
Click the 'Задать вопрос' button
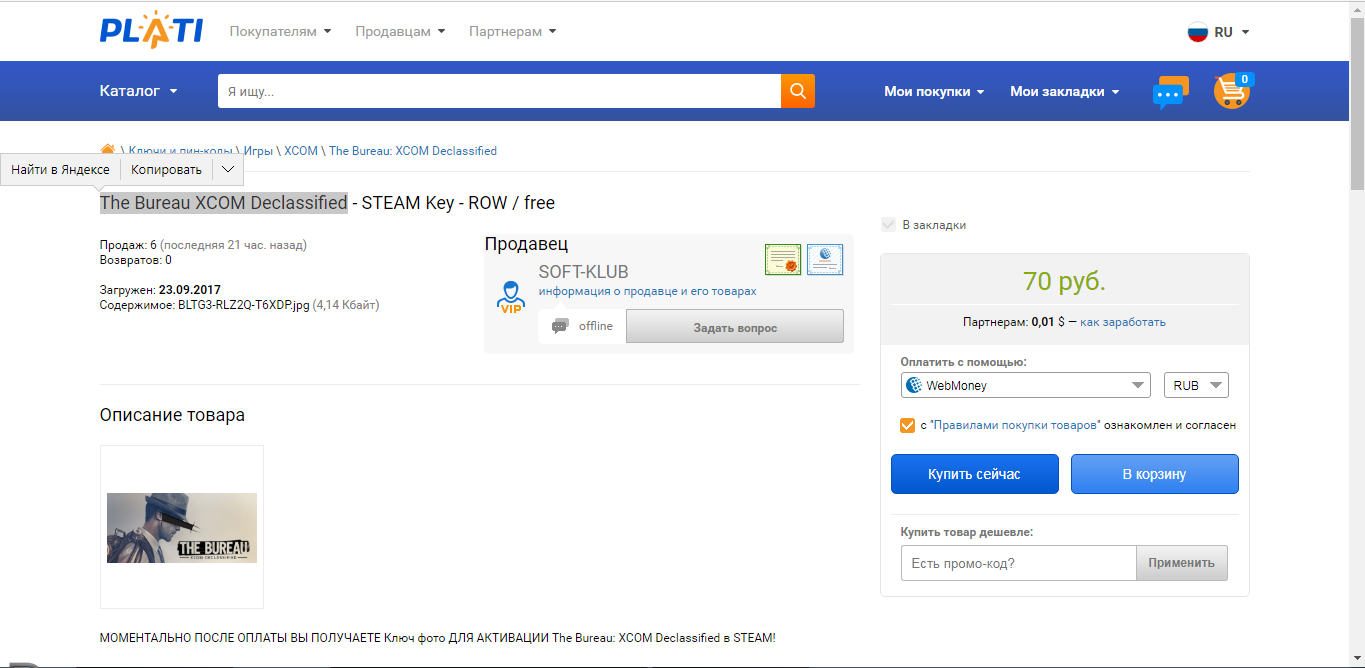[x=735, y=327]
